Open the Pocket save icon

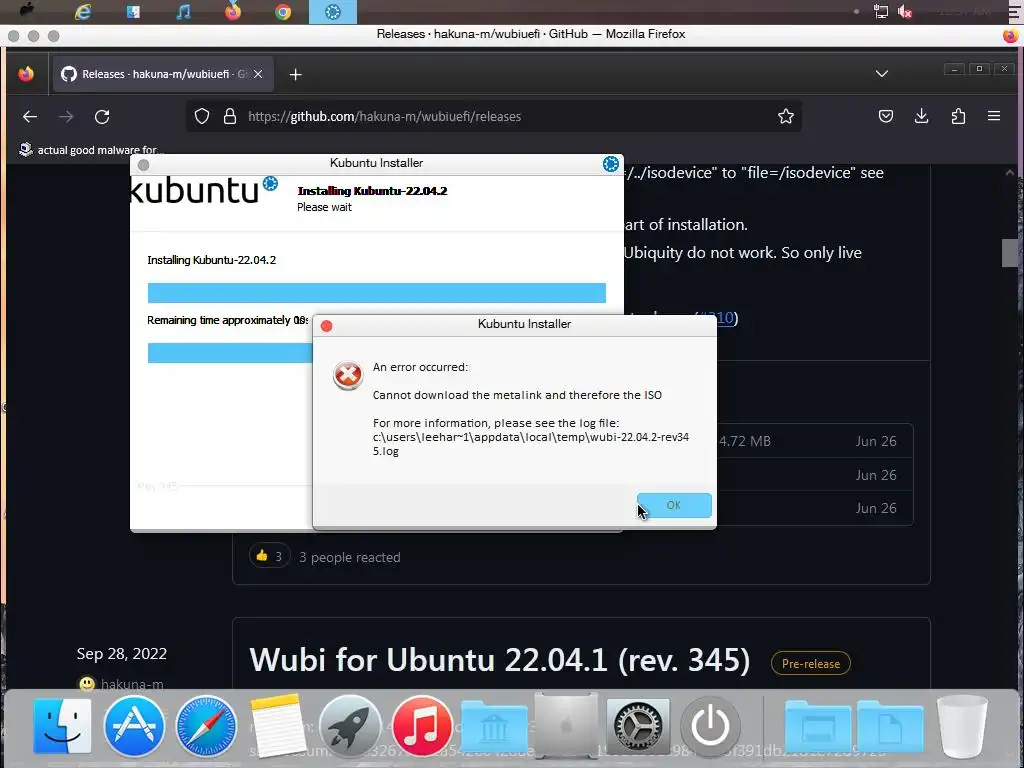(x=886, y=116)
